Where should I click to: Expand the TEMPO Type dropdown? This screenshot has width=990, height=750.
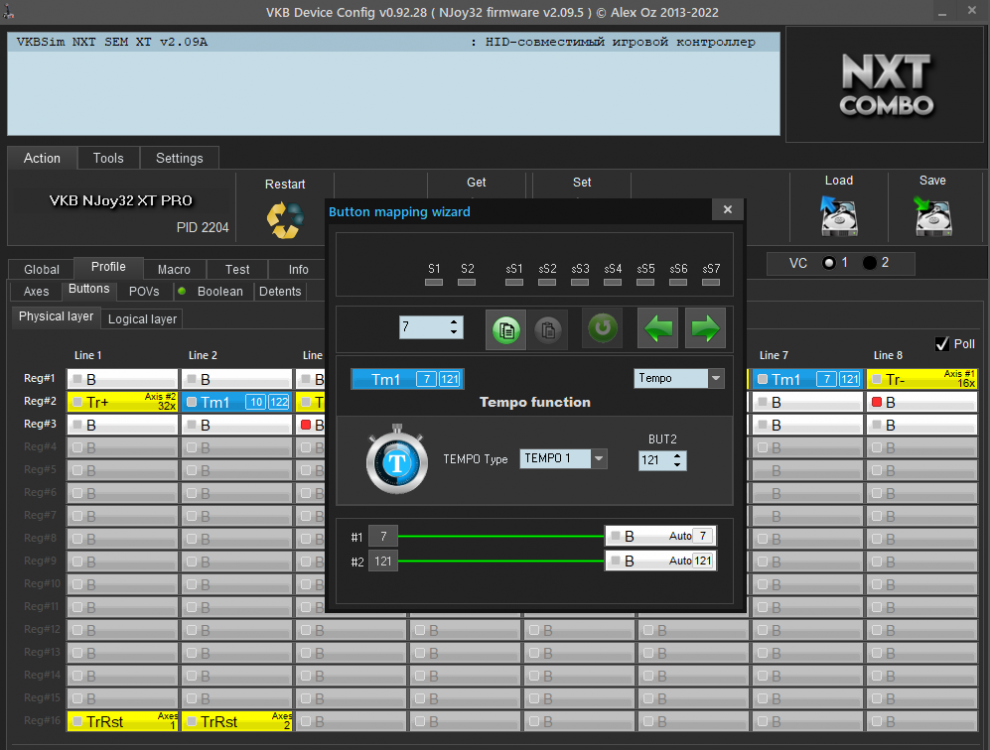(x=599, y=459)
